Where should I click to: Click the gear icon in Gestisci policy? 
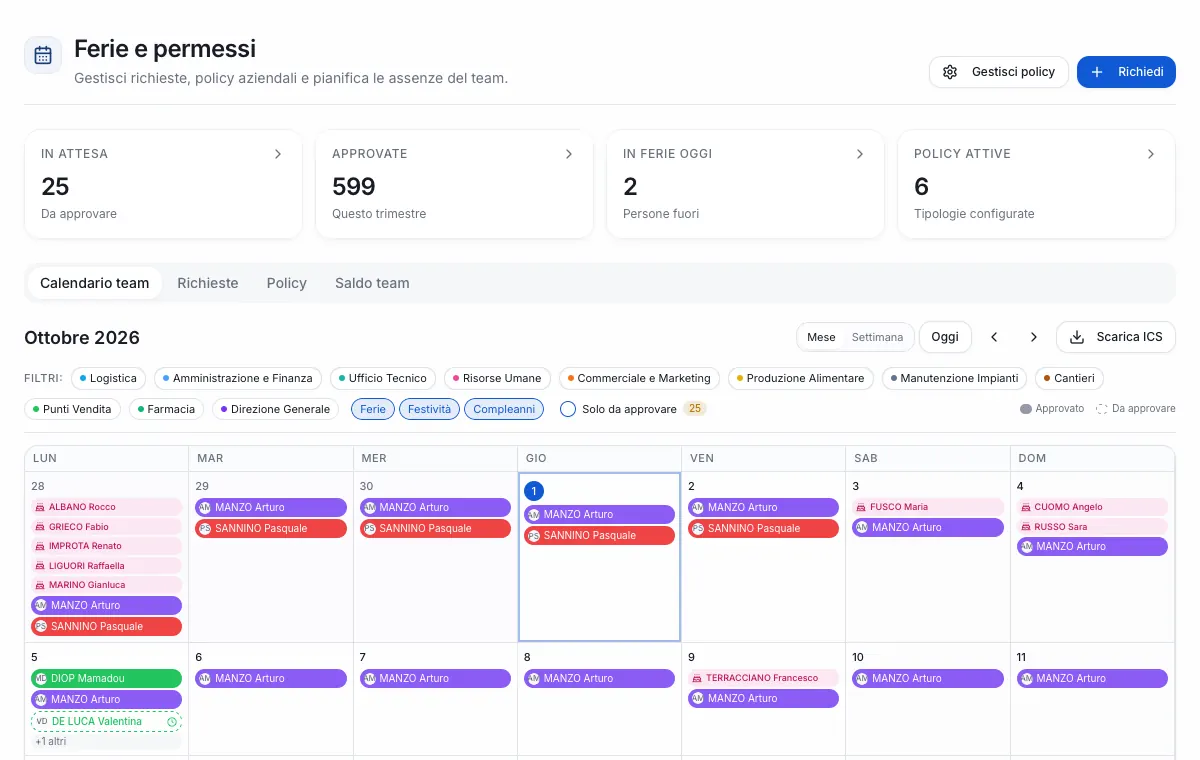[x=950, y=72]
